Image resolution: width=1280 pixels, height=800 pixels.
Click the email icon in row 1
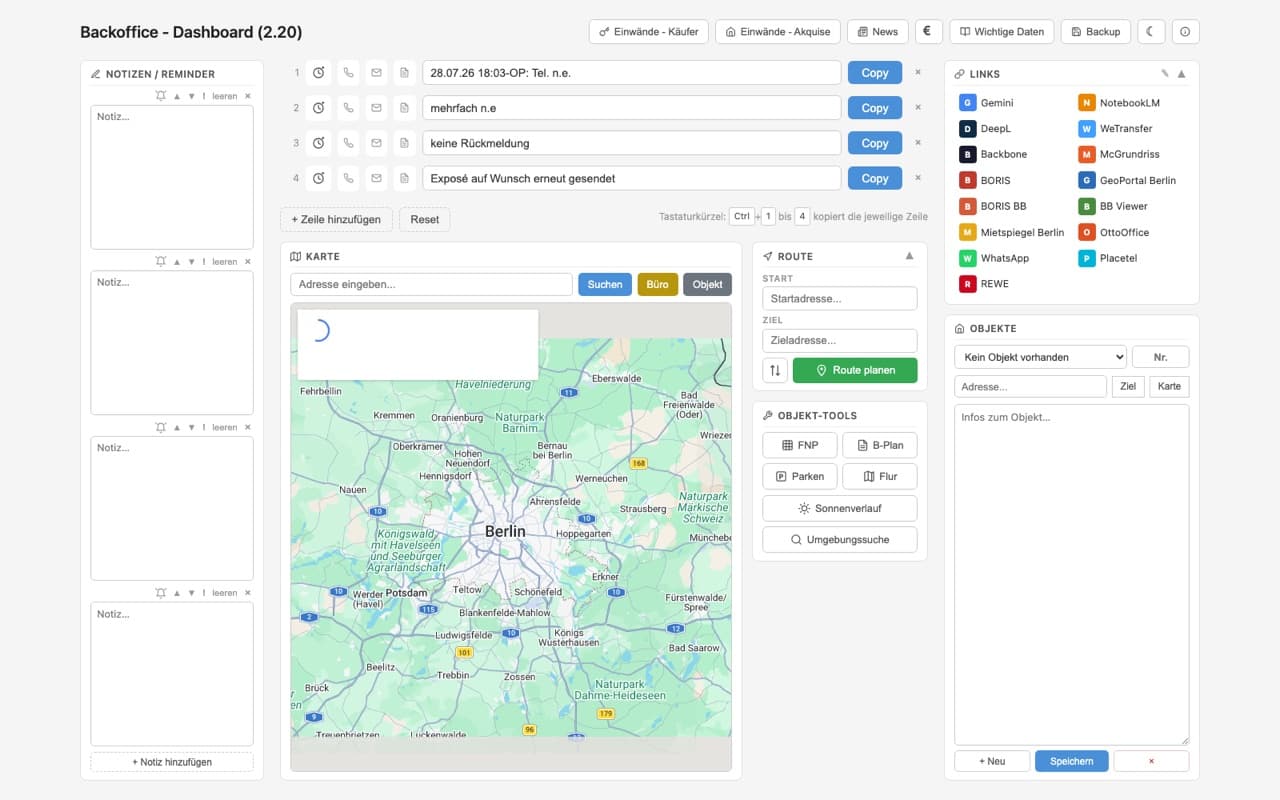click(376, 73)
